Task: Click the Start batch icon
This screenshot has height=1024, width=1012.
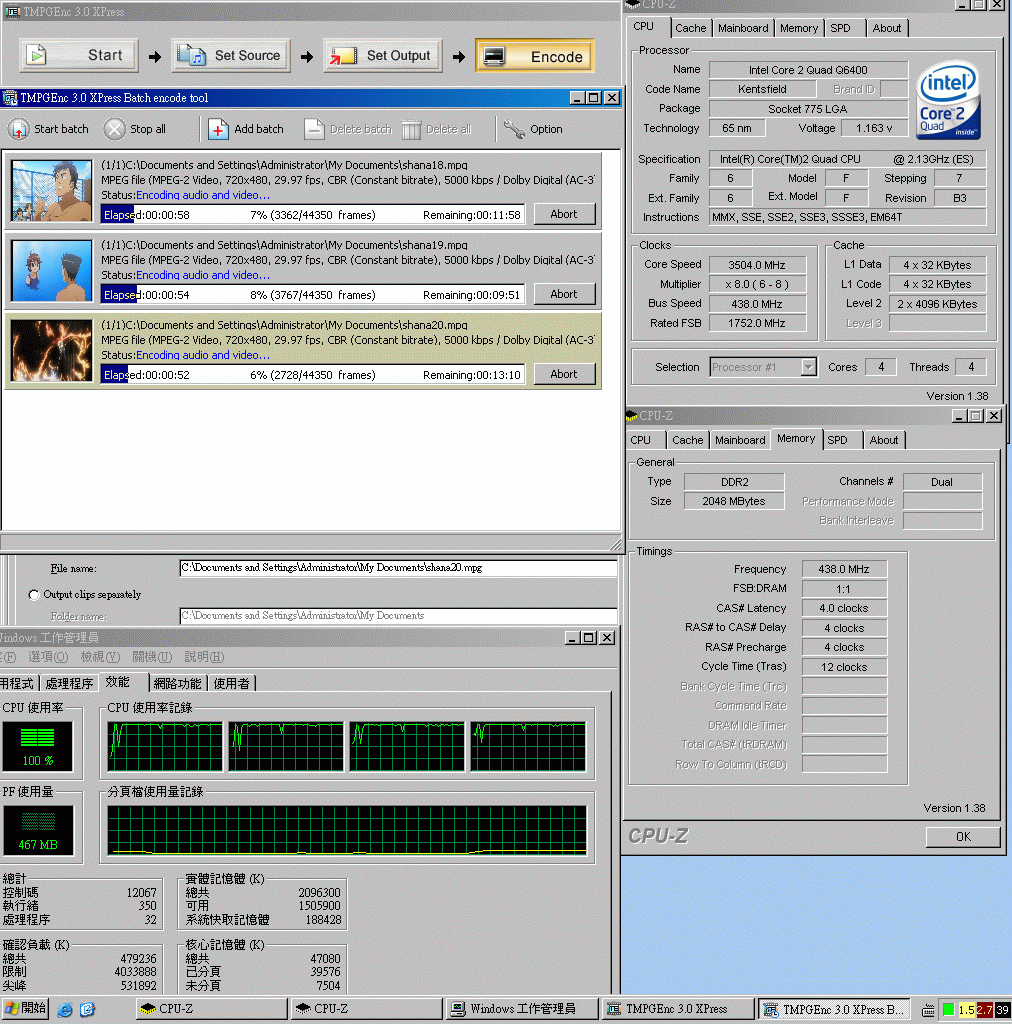Action: [x=19, y=129]
